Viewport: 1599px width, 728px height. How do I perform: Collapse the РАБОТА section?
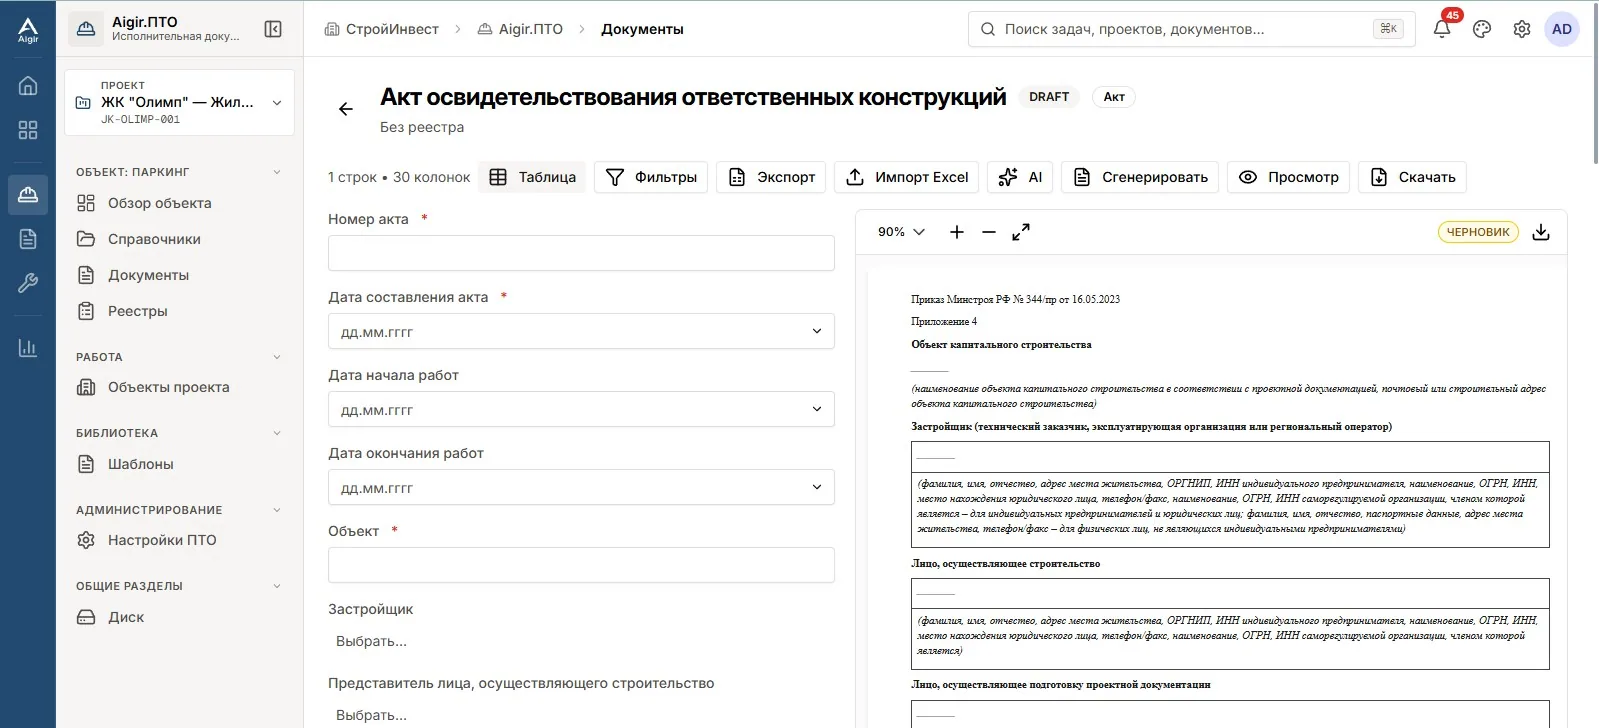tap(277, 357)
